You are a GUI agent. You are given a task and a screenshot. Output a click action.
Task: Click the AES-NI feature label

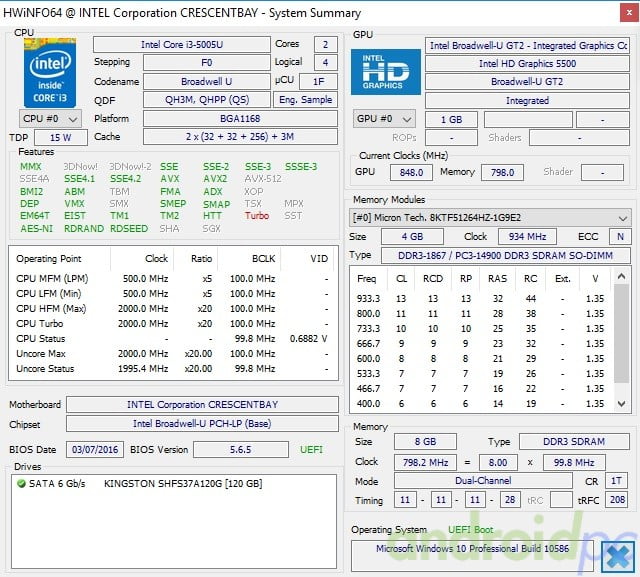[36, 229]
